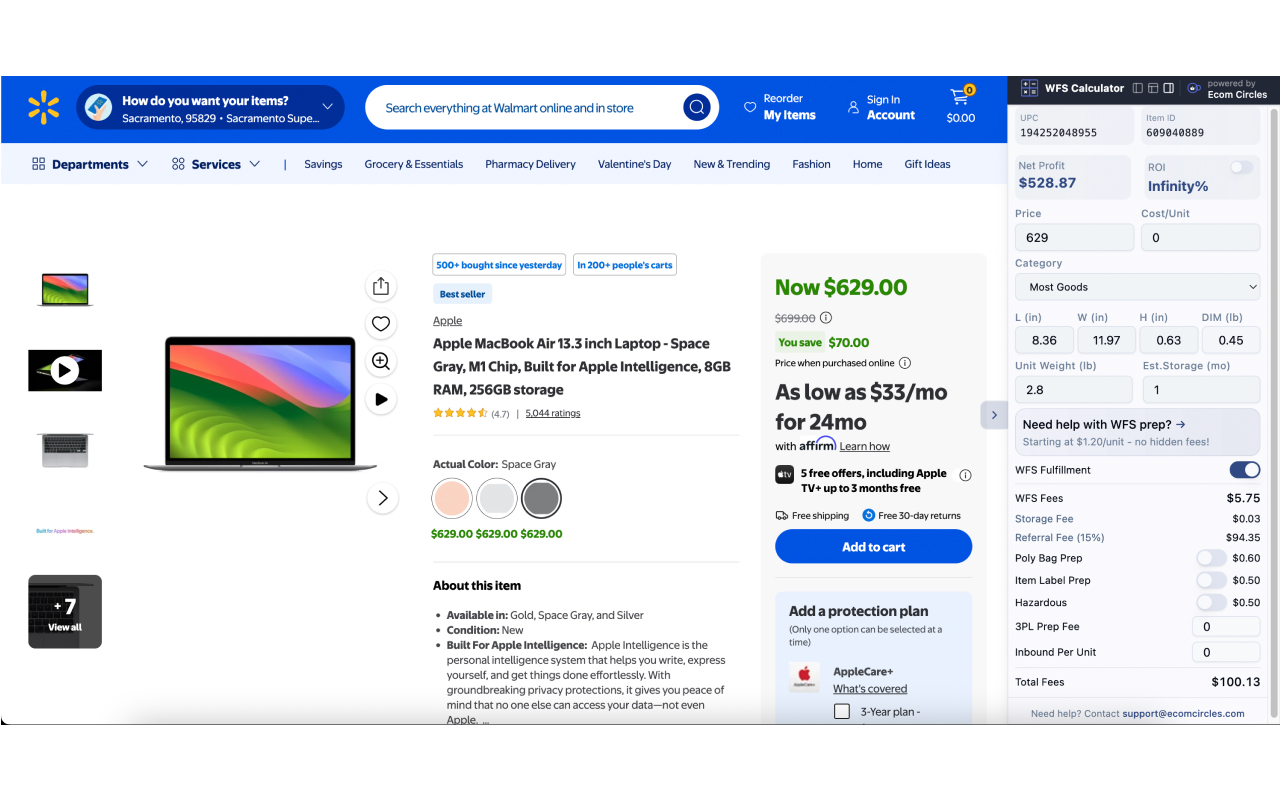Open the Services dropdown chevron
The width and height of the screenshot is (1280, 800).
(254, 163)
